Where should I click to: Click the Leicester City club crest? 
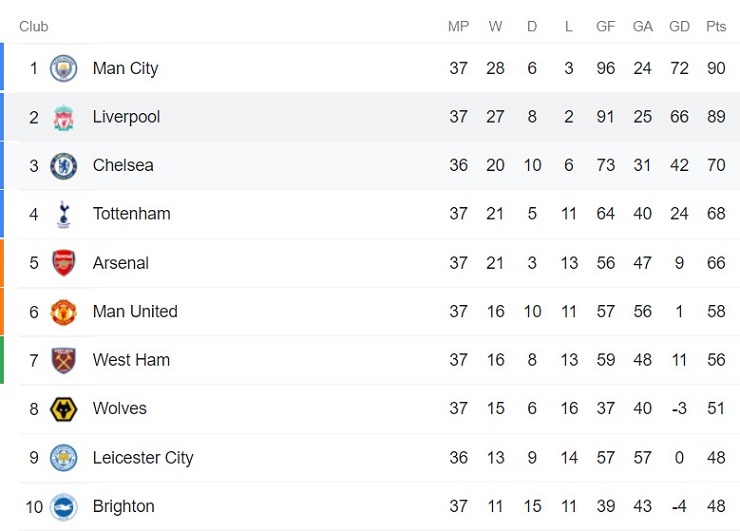tap(64, 457)
